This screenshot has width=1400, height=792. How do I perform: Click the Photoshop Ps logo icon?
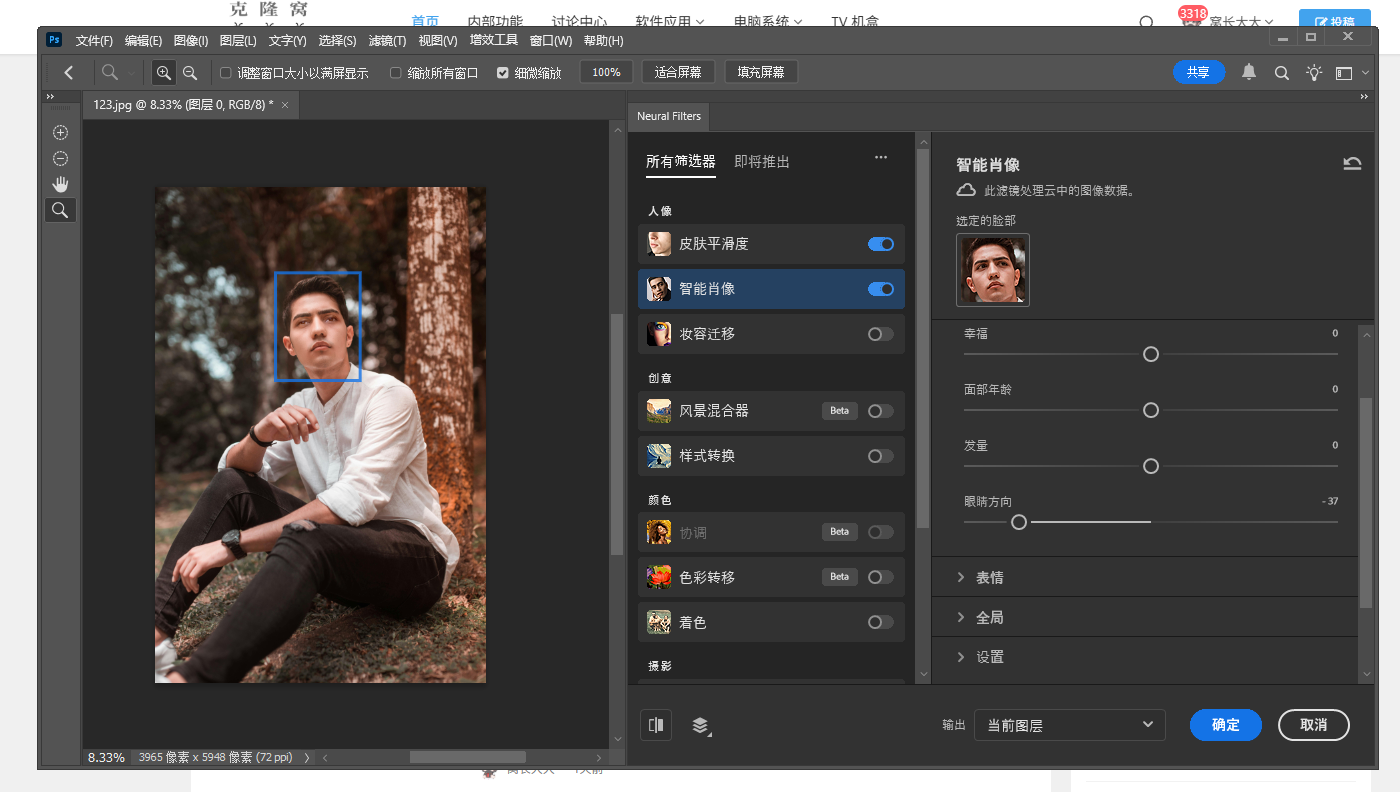pyautogui.click(x=54, y=40)
